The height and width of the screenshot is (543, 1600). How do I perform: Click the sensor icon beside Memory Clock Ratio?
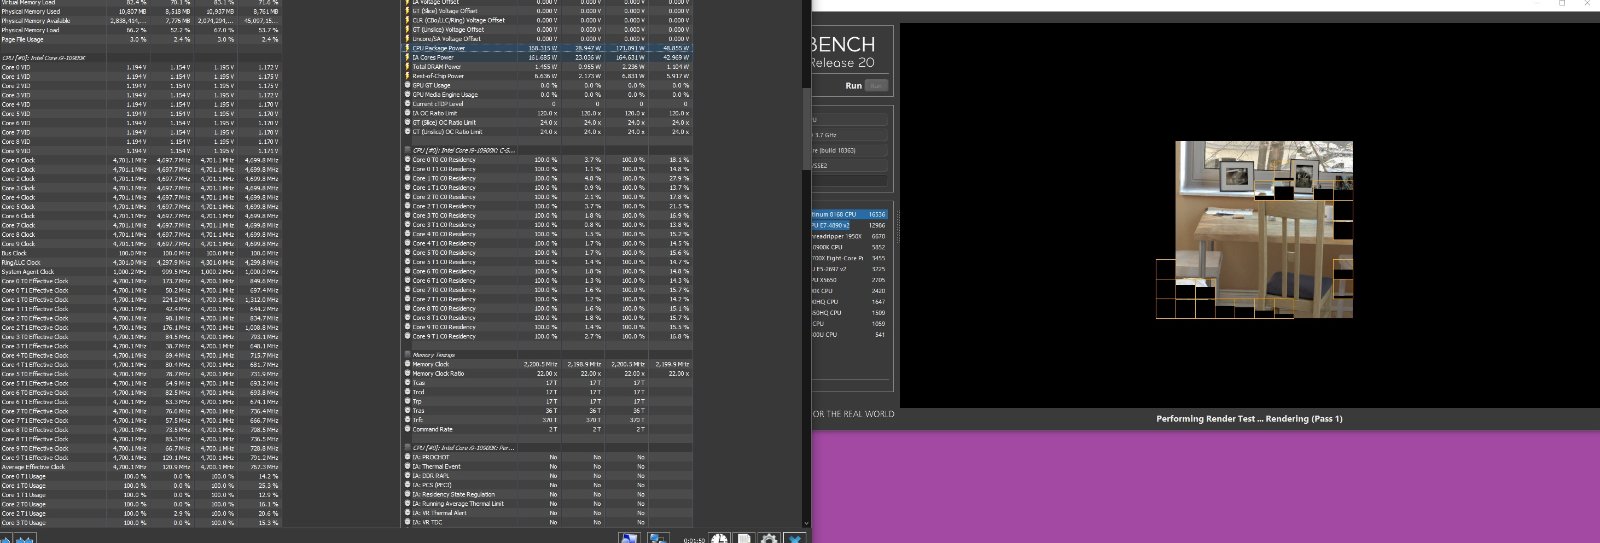point(408,373)
